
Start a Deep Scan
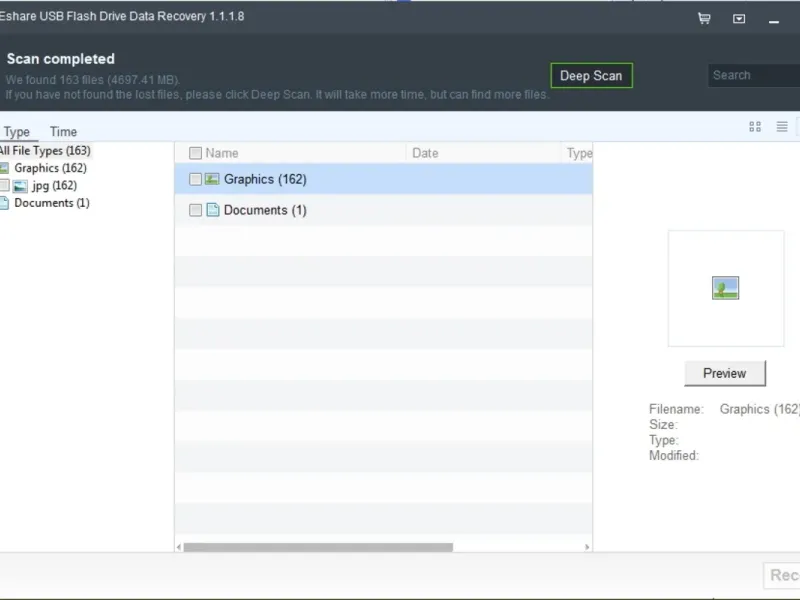click(x=591, y=76)
